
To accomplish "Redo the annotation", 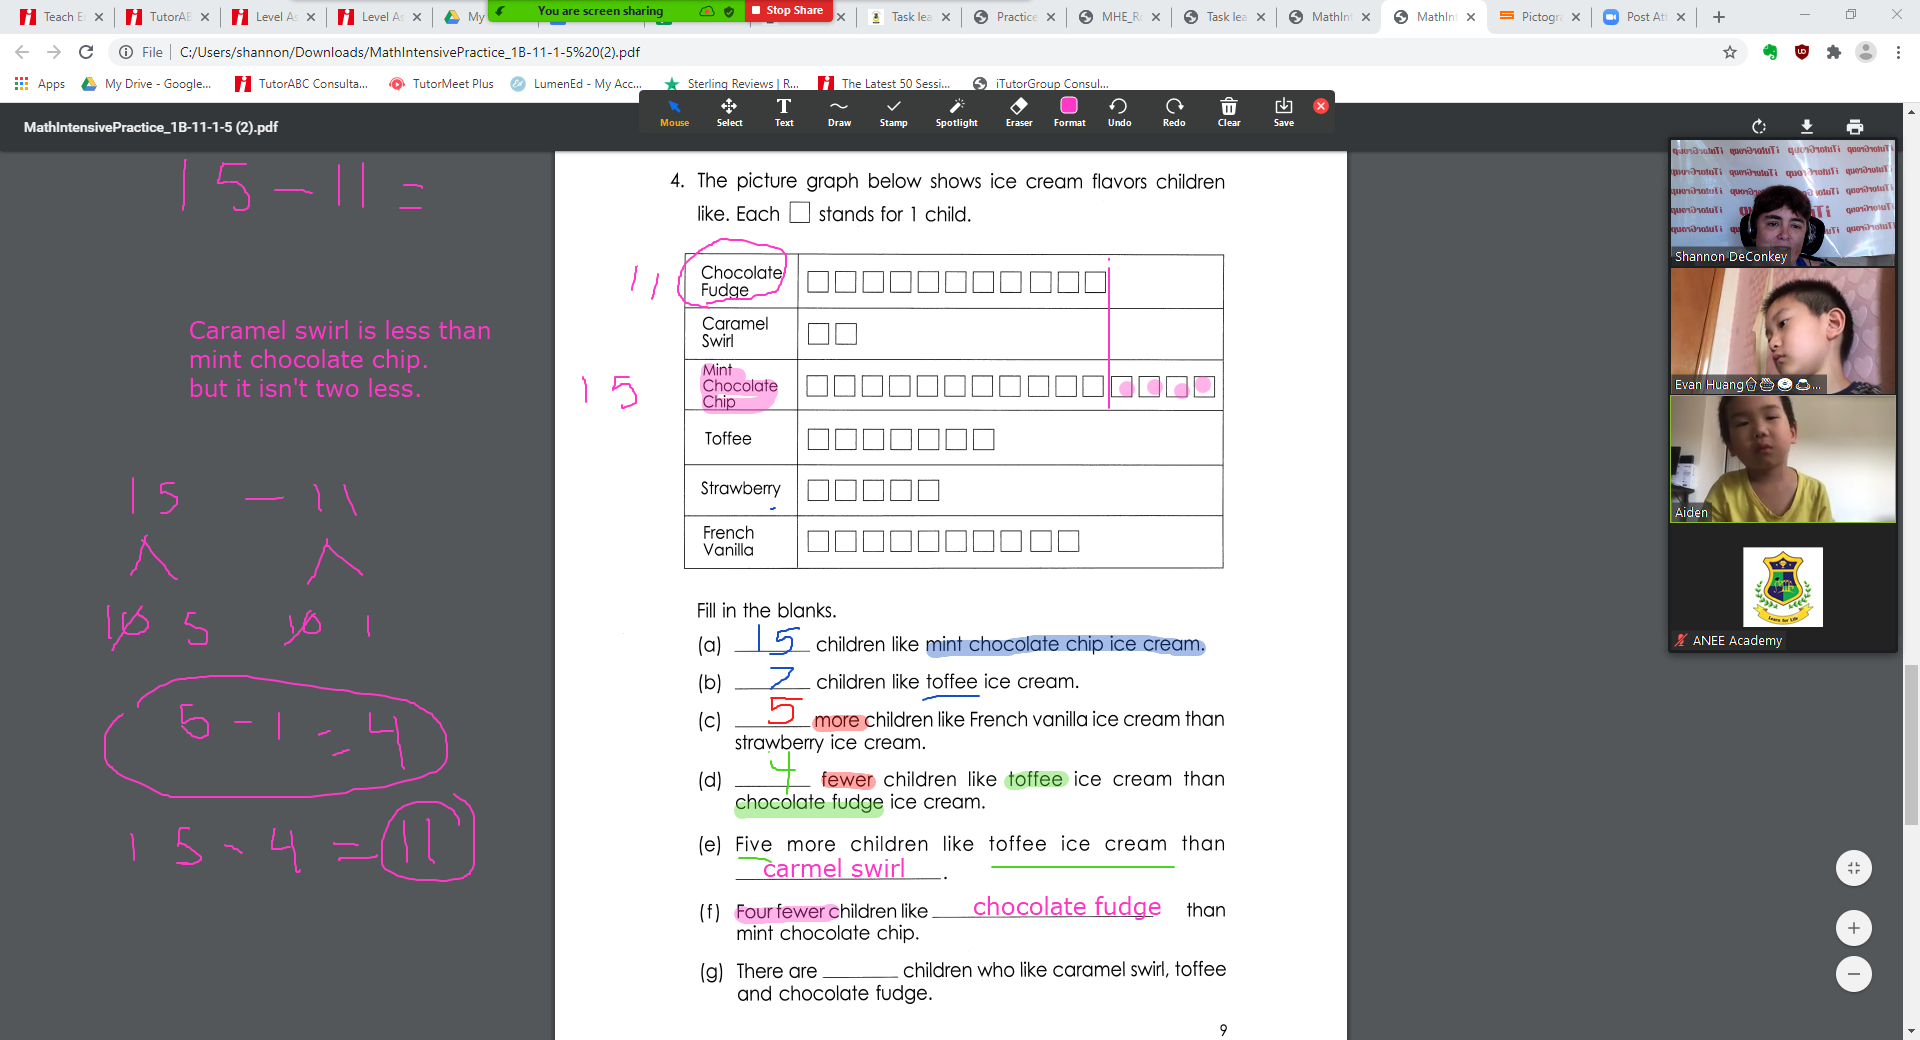I will [x=1174, y=112].
